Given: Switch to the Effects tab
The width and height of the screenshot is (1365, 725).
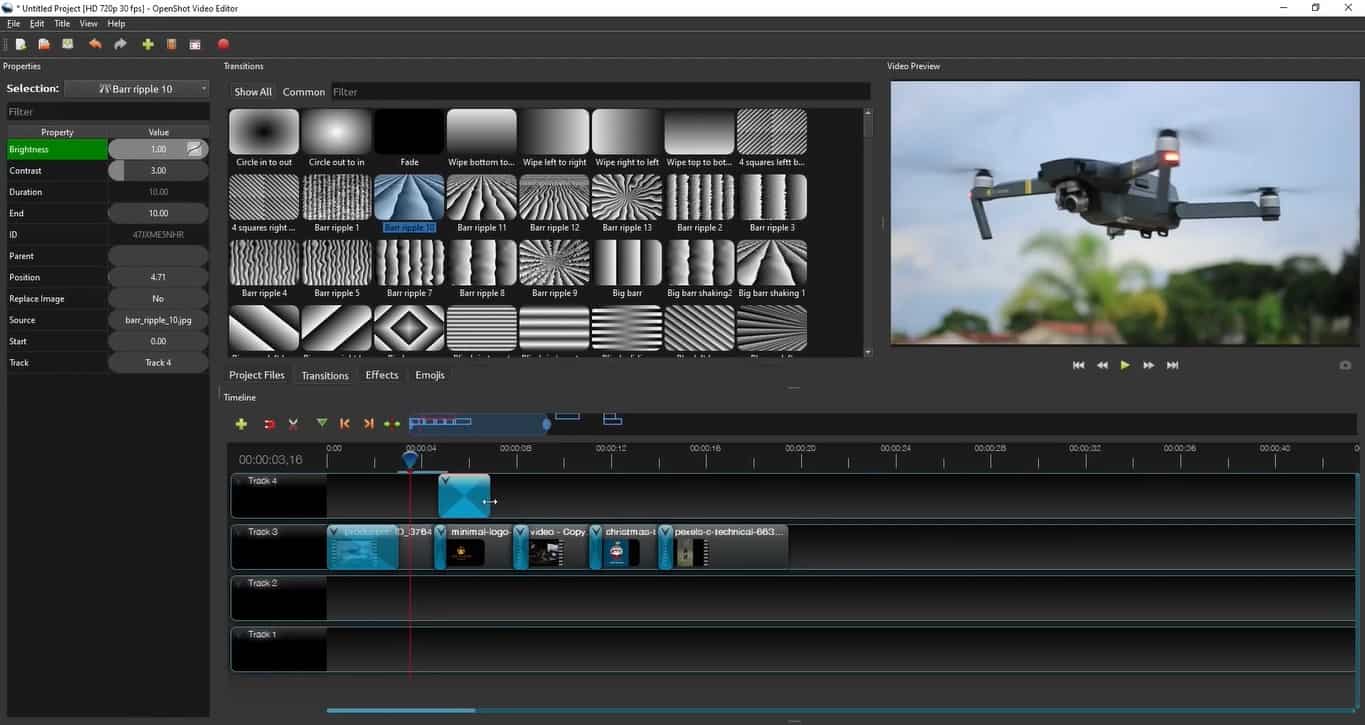Looking at the screenshot, I should [x=381, y=375].
